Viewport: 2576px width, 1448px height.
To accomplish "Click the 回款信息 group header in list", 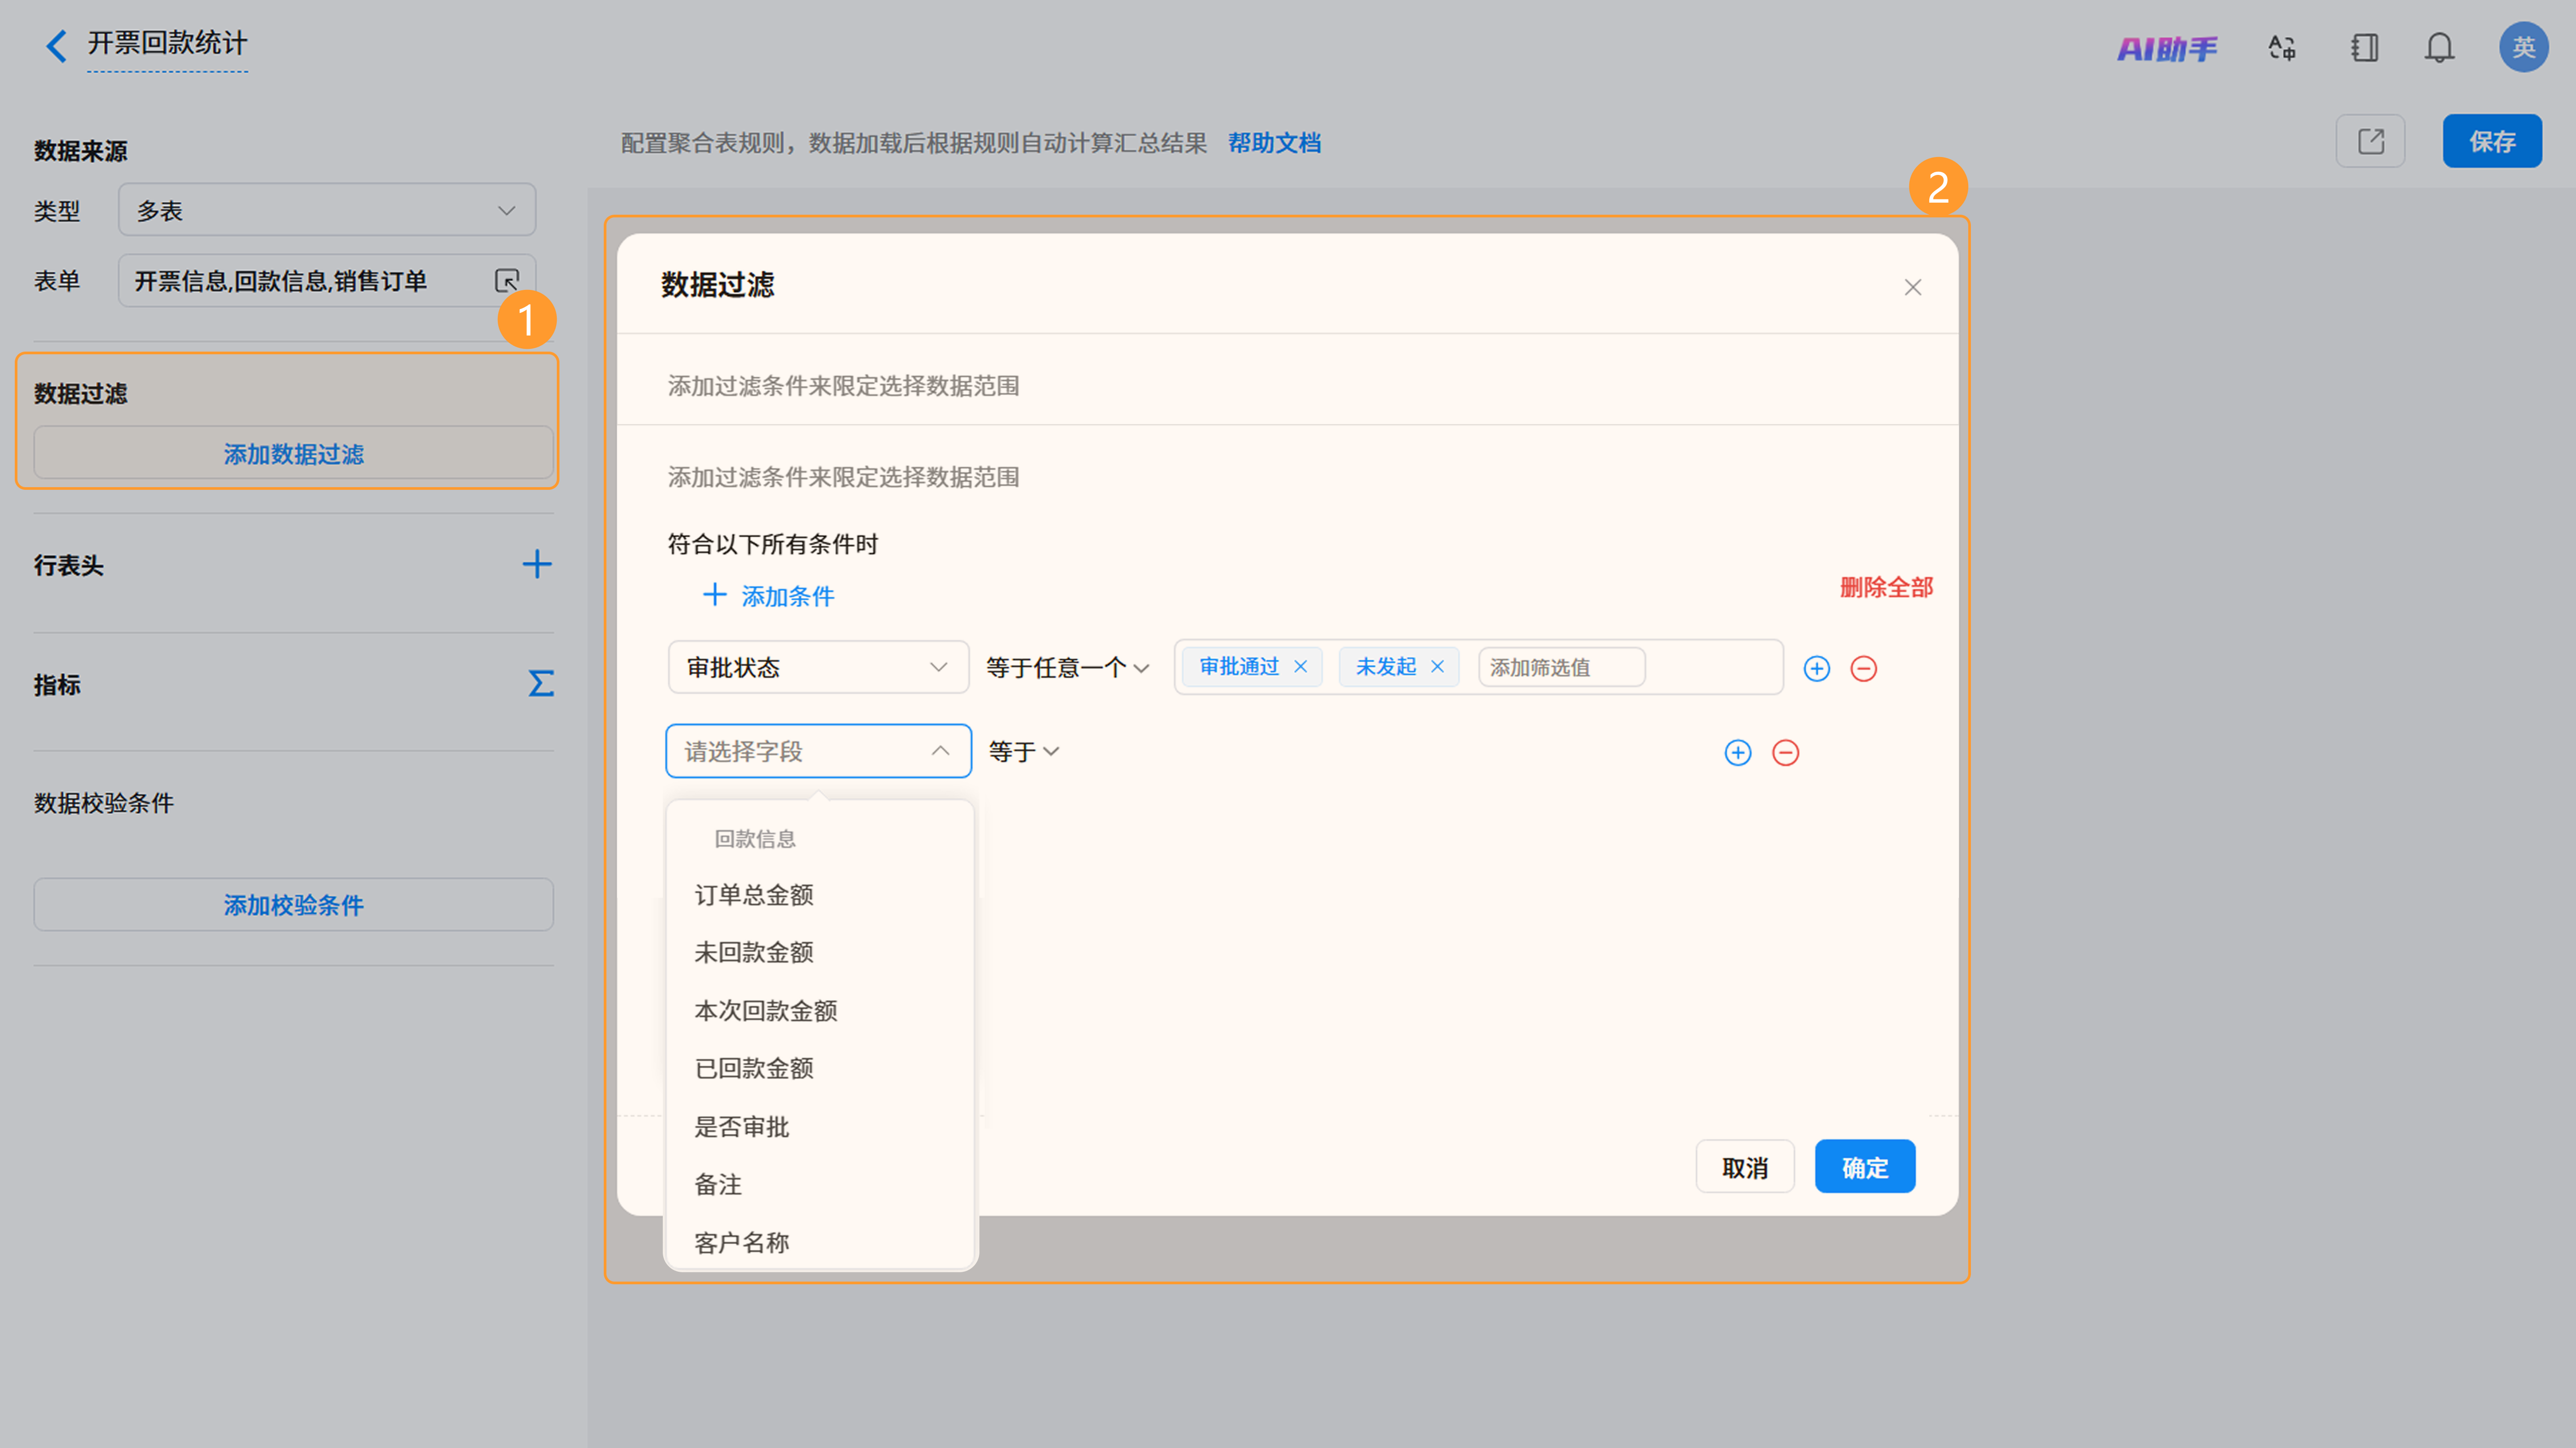I will (755, 839).
